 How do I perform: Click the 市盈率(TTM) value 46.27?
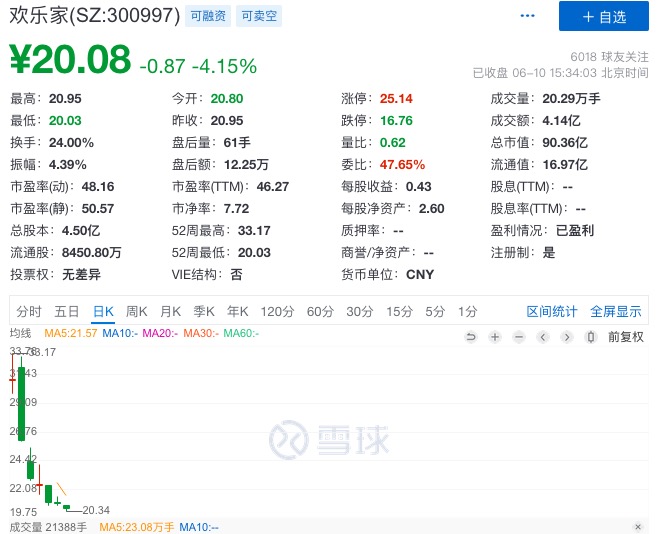tap(273, 187)
